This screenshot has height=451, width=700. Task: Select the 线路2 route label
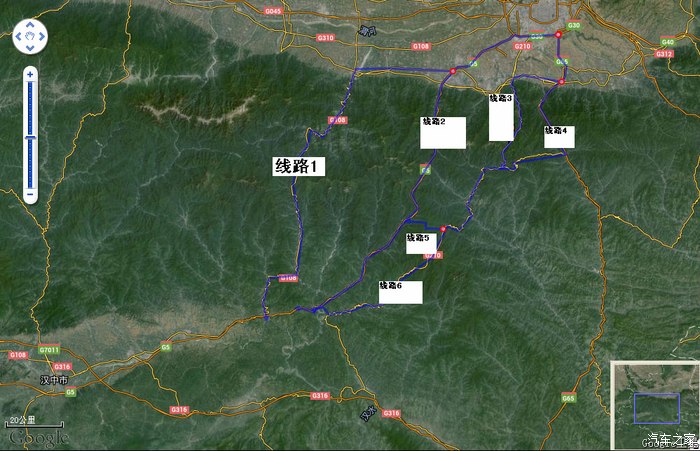(x=442, y=132)
